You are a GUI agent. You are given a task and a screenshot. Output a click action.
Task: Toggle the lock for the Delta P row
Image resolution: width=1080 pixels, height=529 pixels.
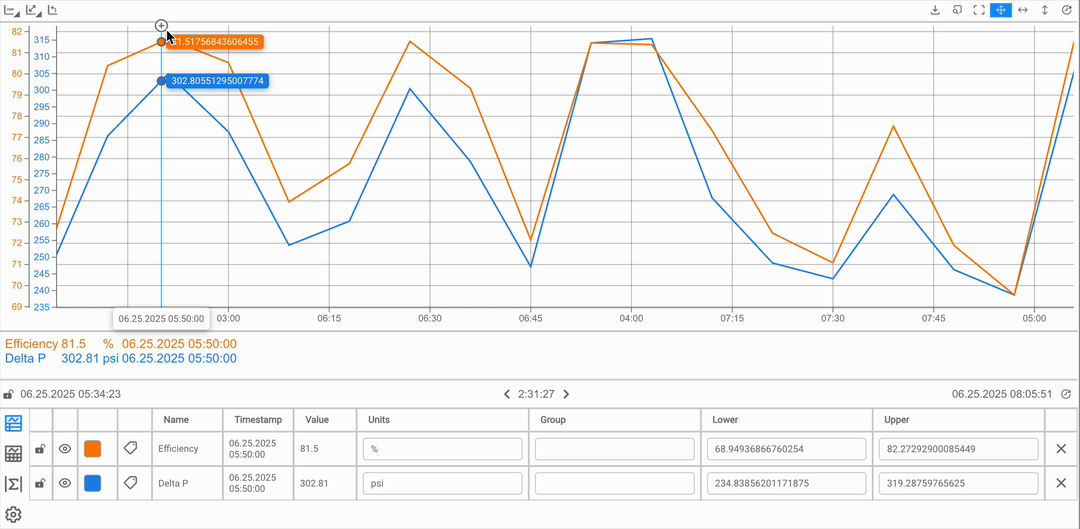click(x=41, y=484)
